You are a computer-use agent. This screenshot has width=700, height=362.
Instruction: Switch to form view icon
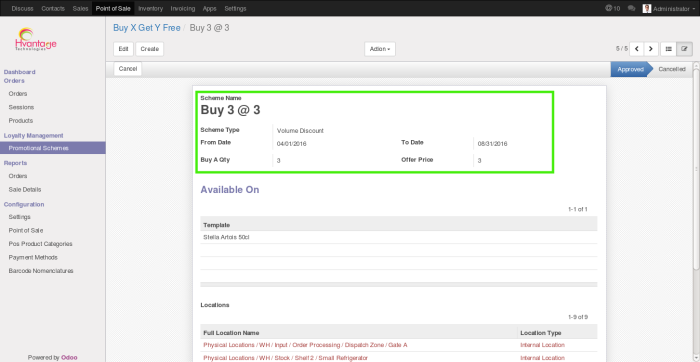click(x=684, y=49)
